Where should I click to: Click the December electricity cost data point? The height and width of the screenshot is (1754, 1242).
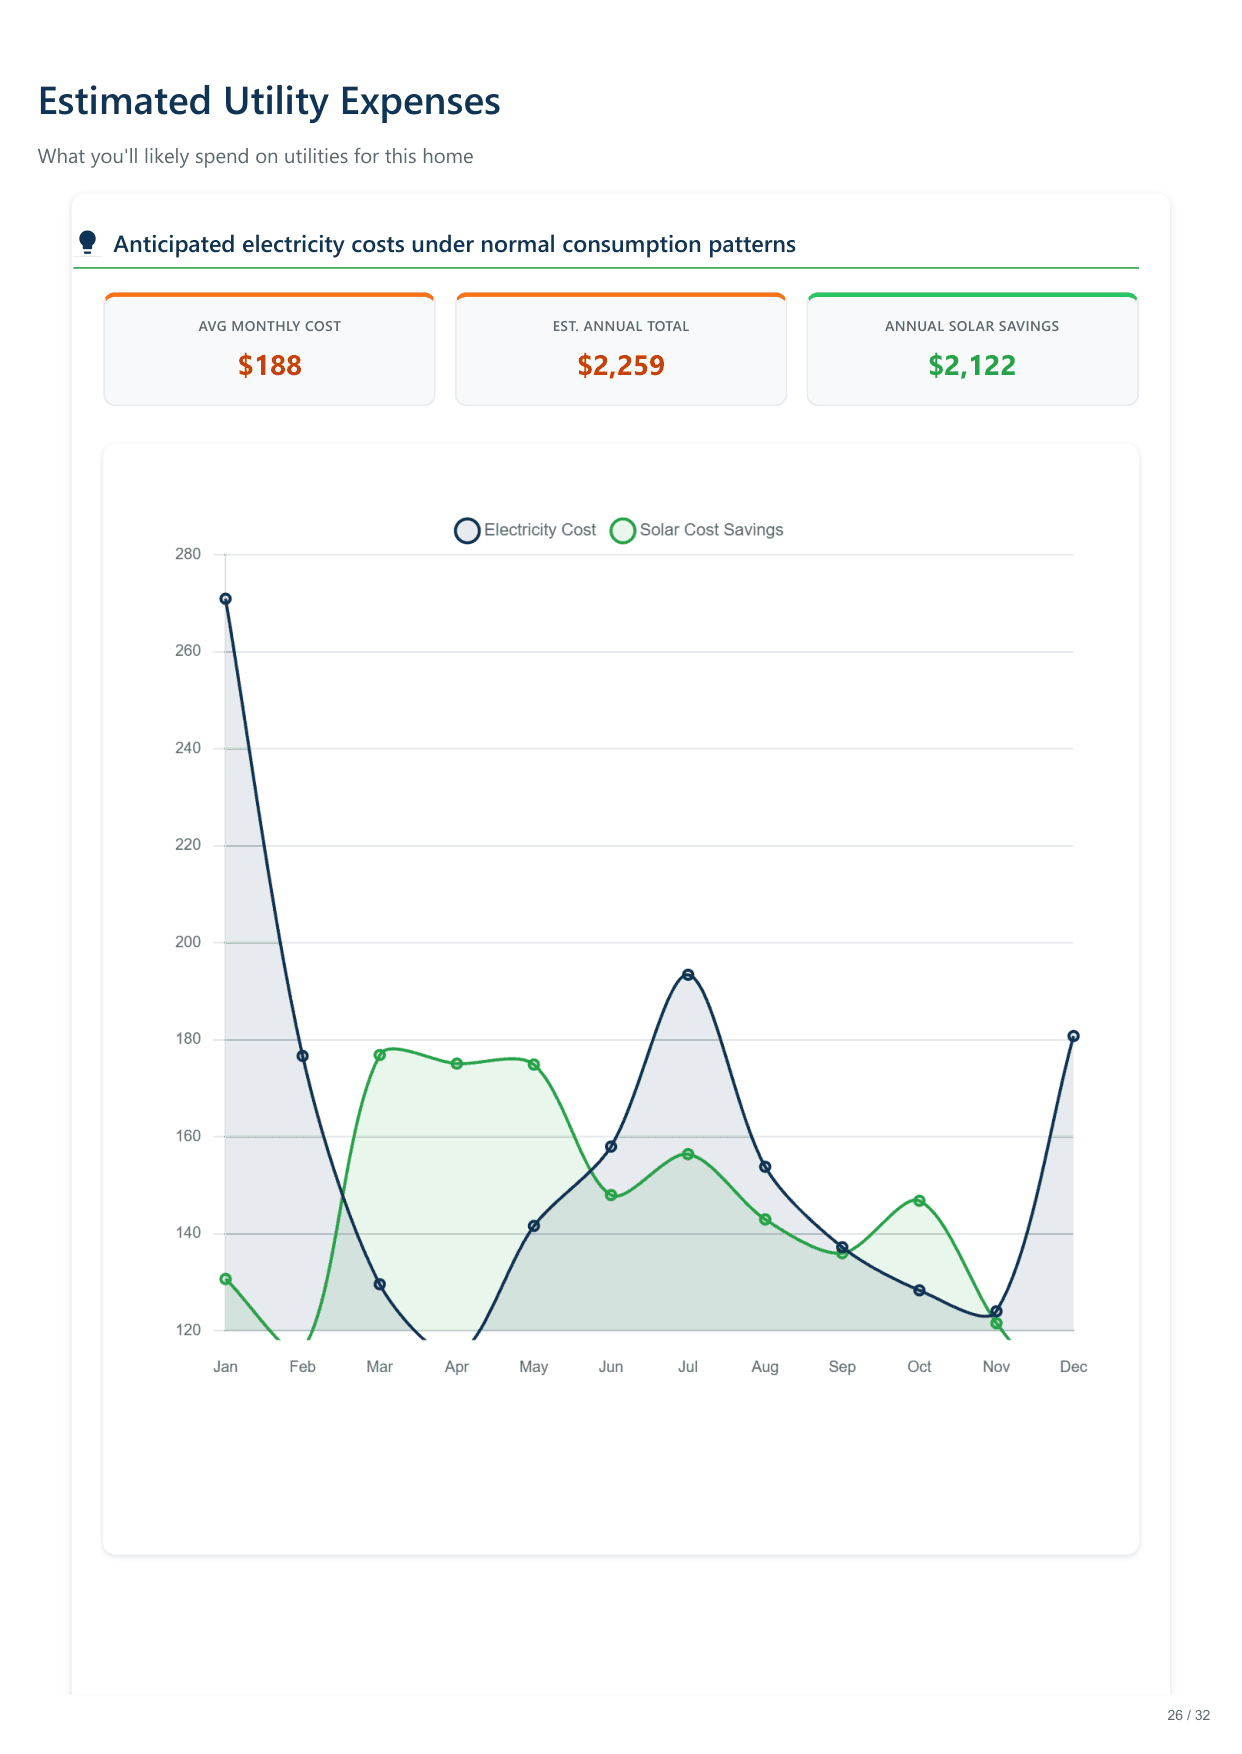1073,1036
